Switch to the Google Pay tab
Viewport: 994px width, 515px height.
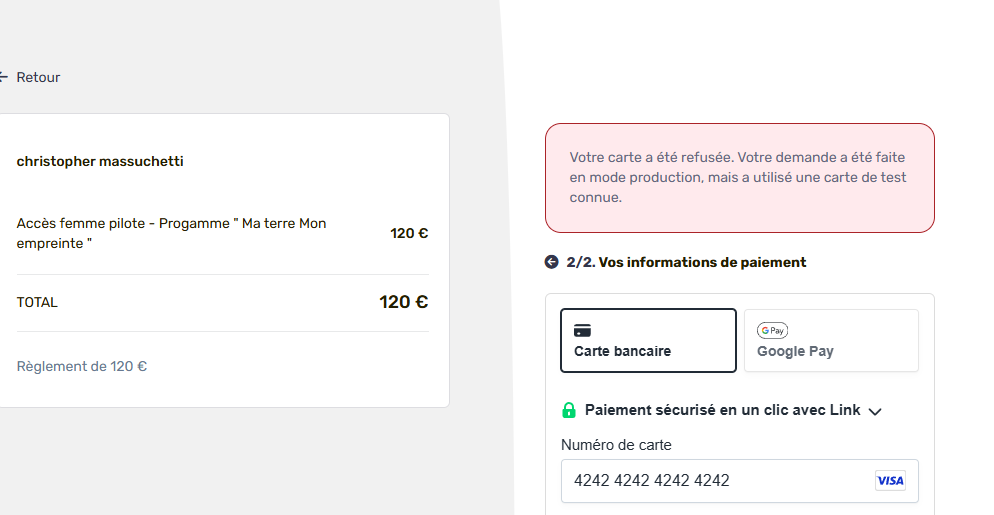point(831,341)
